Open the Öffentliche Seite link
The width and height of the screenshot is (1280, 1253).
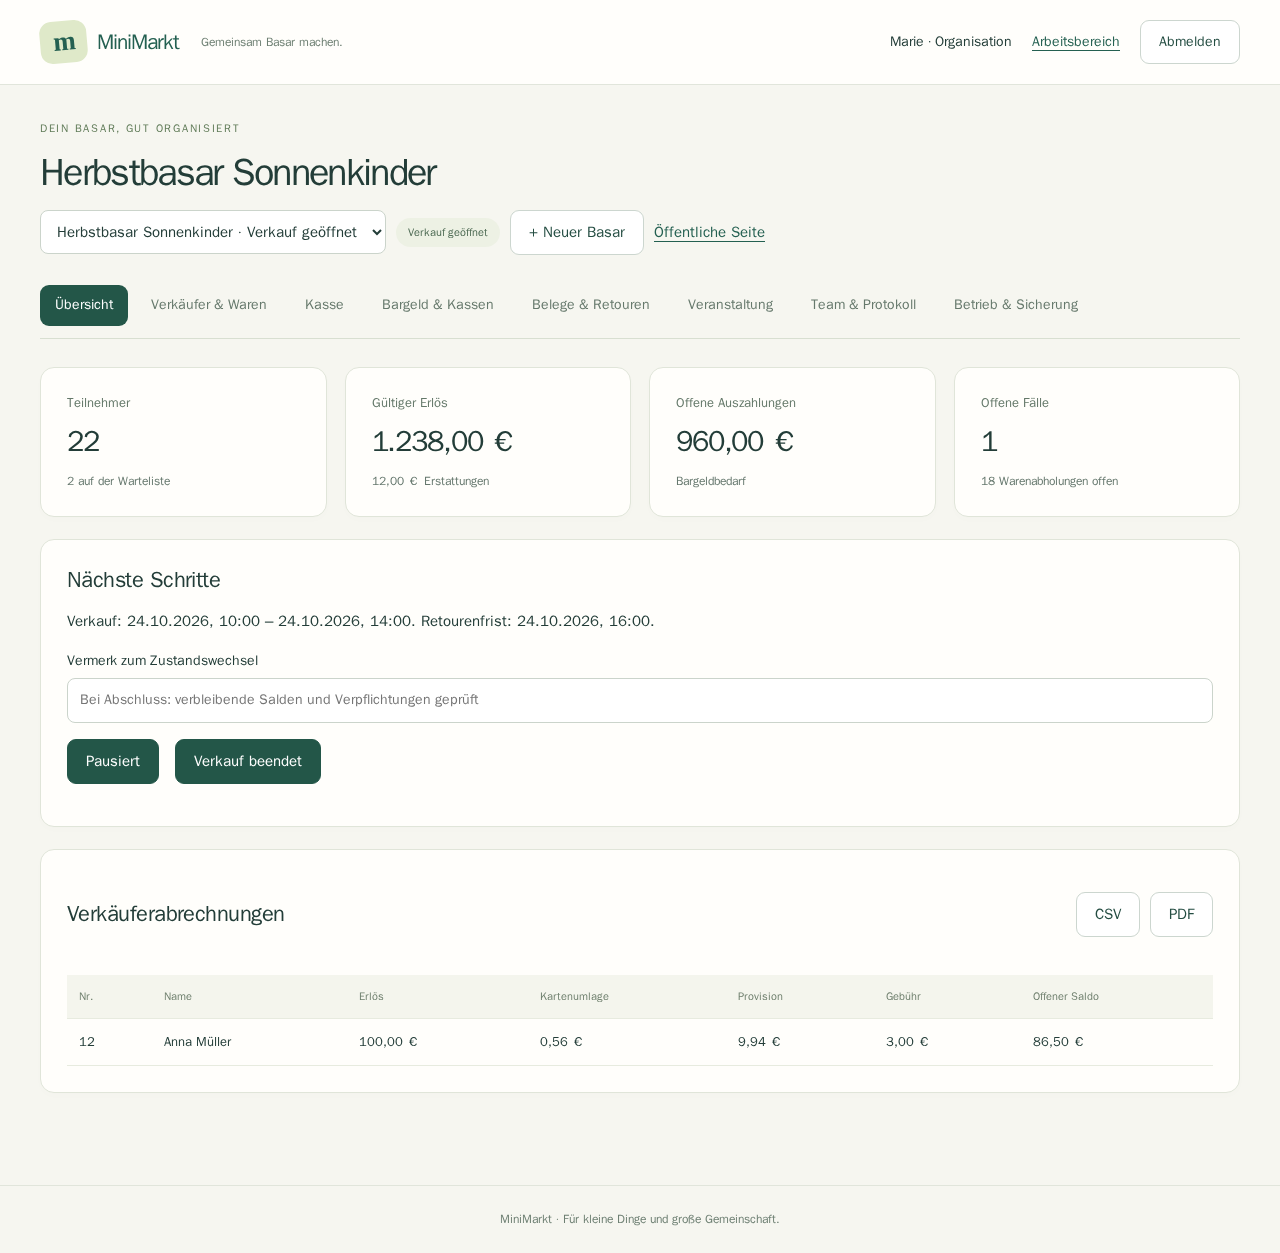point(709,232)
